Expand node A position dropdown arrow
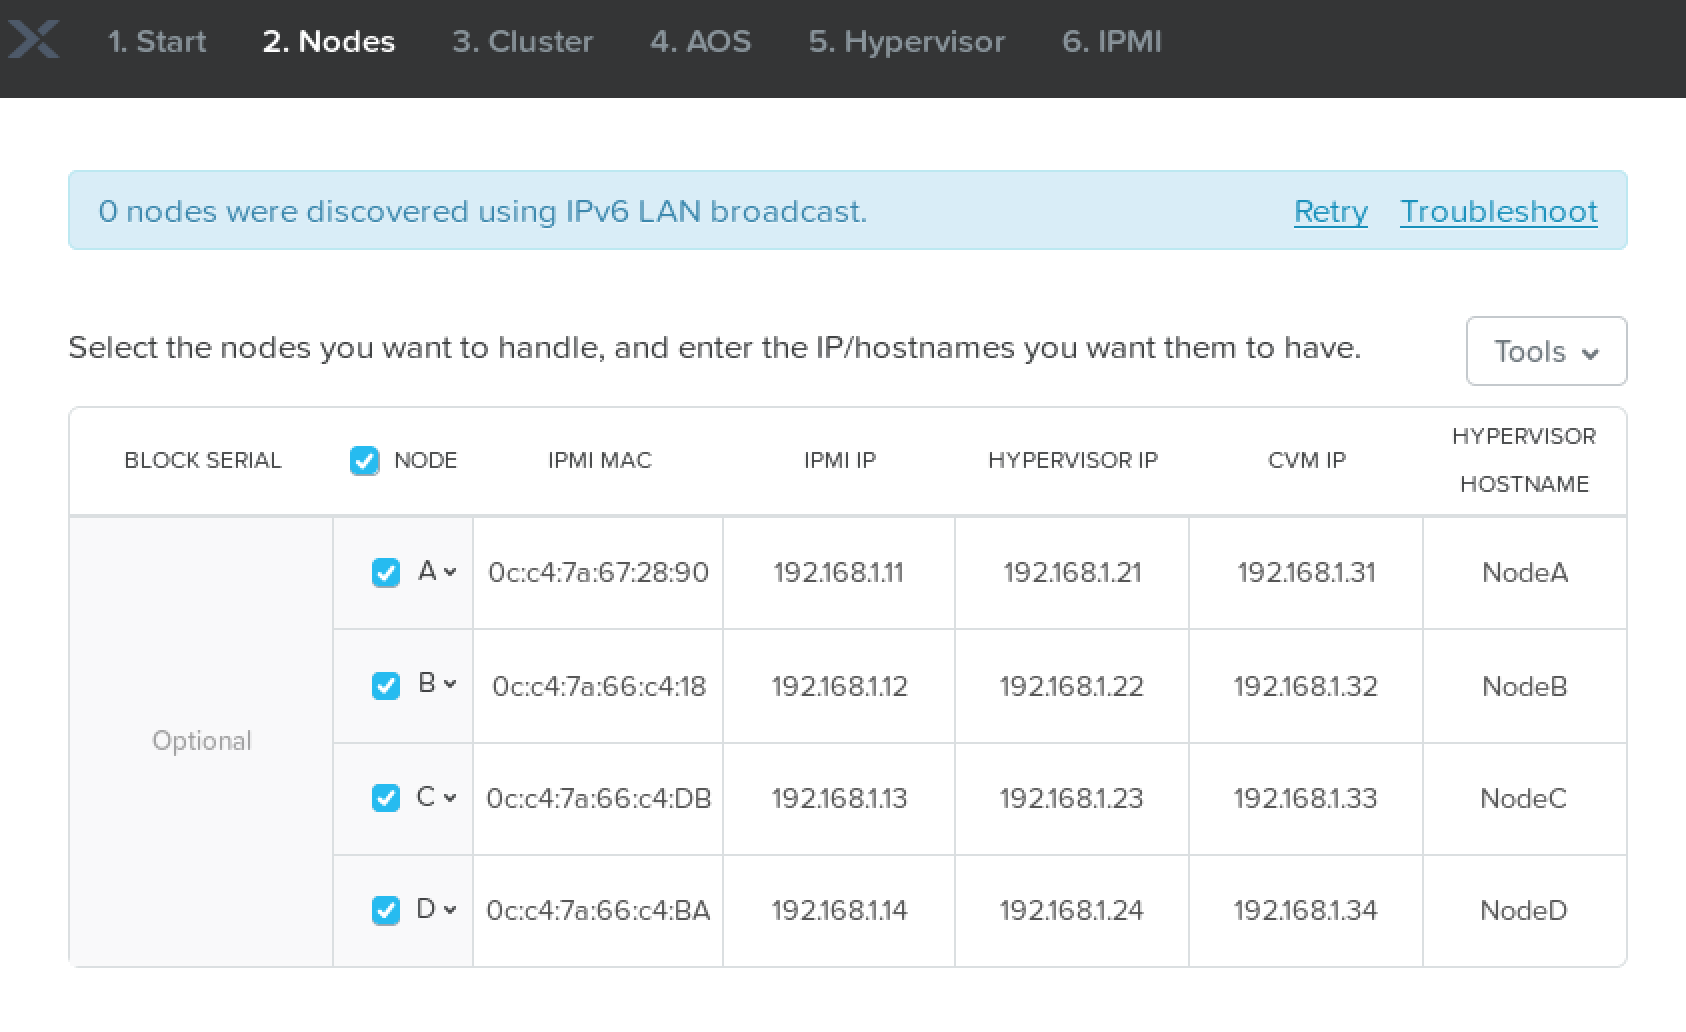The width and height of the screenshot is (1686, 1032). [x=450, y=573]
